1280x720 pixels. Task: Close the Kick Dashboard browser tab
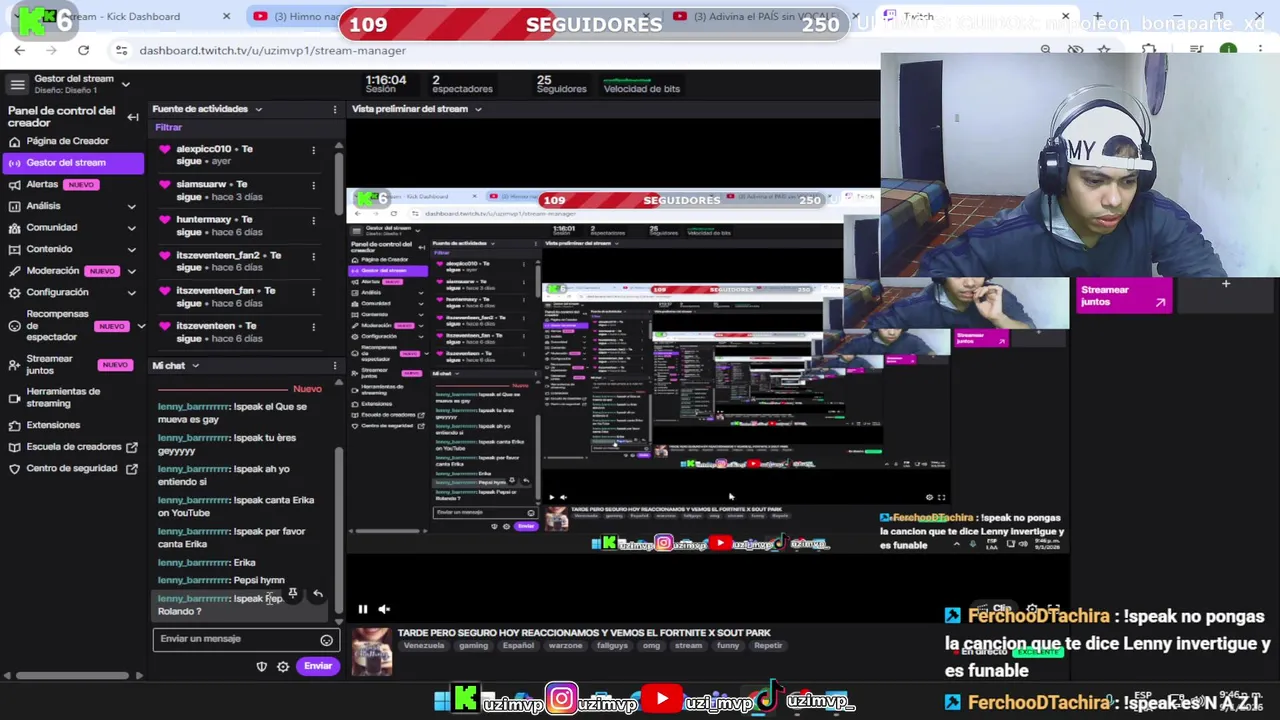click(226, 16)
